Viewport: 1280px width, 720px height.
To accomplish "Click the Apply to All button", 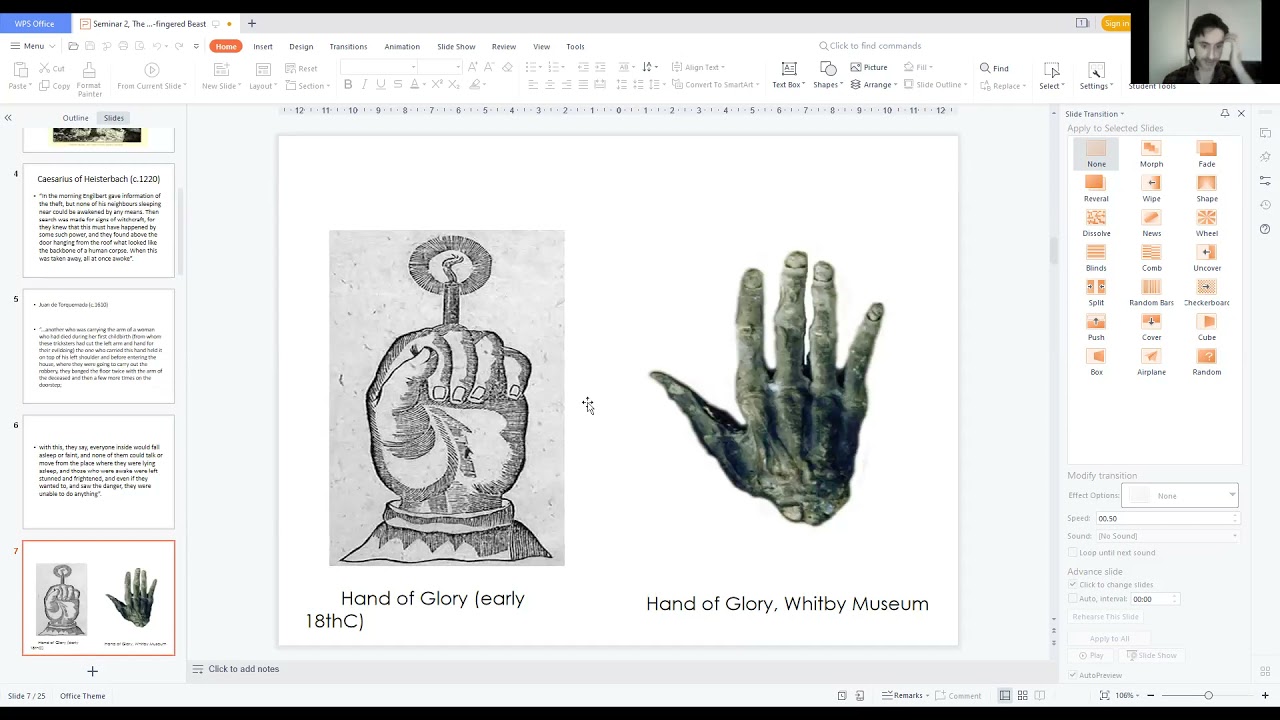I will coord(1109,638).
